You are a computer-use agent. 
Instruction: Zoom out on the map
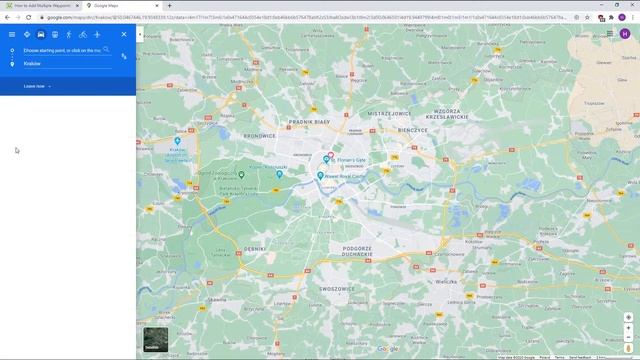click(629, 337)
